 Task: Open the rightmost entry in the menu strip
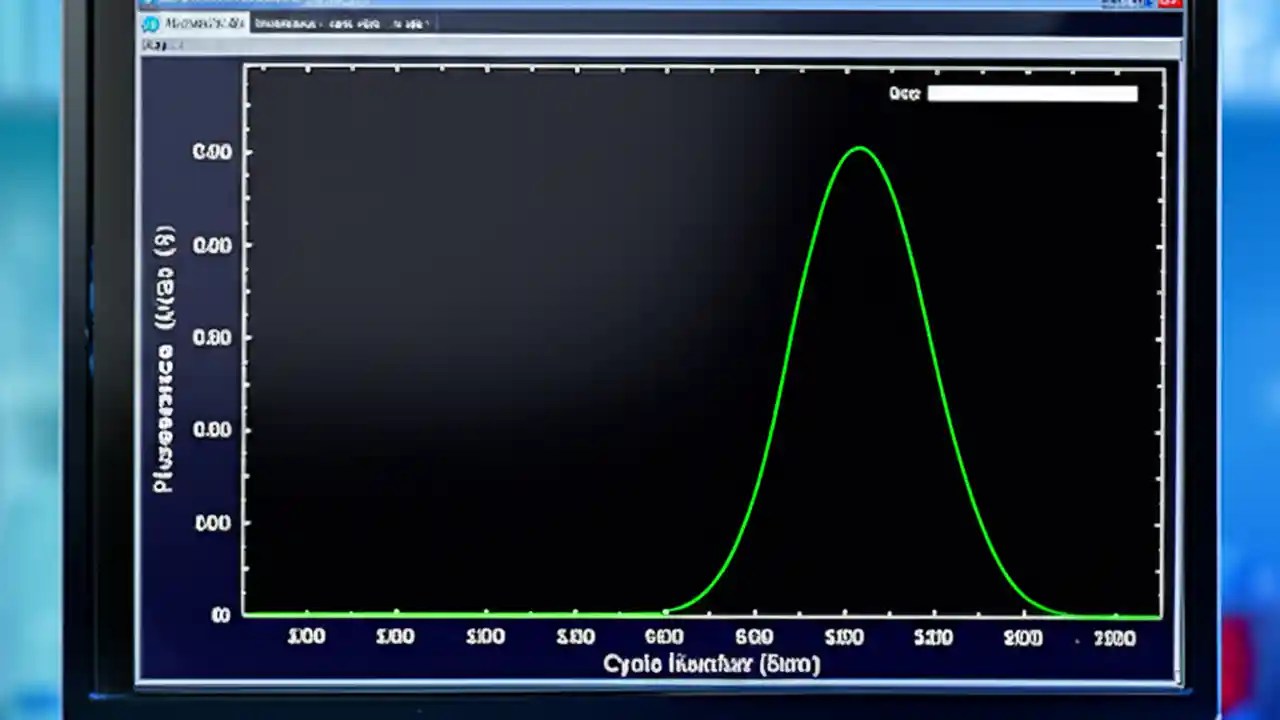[409, 24]
